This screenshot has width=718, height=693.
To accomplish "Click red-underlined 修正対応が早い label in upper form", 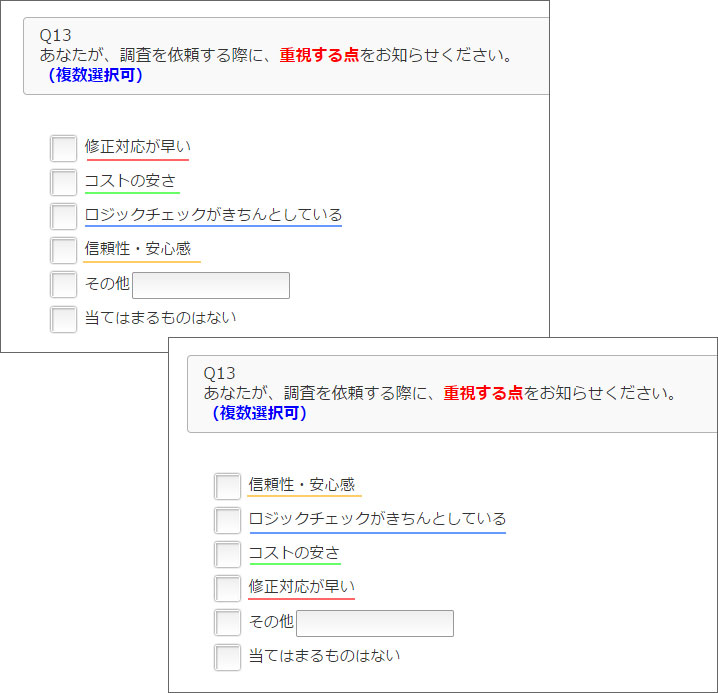I will tap(137, 147).
